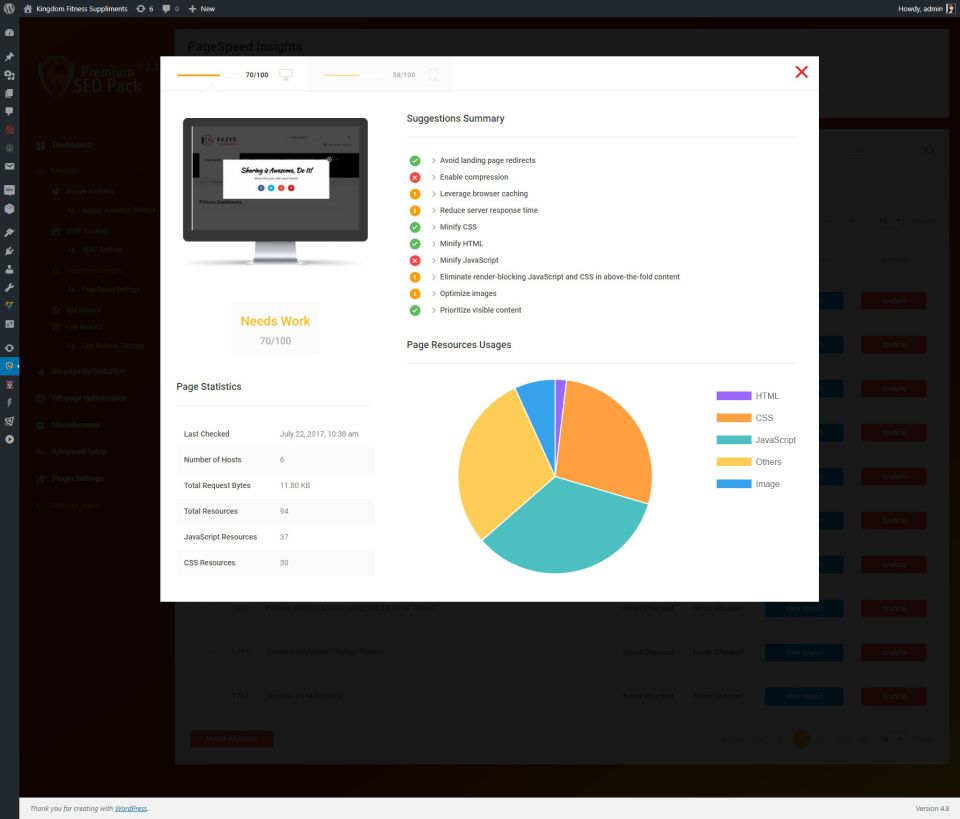Click New in the admin bar

click(x=201, y=8)
